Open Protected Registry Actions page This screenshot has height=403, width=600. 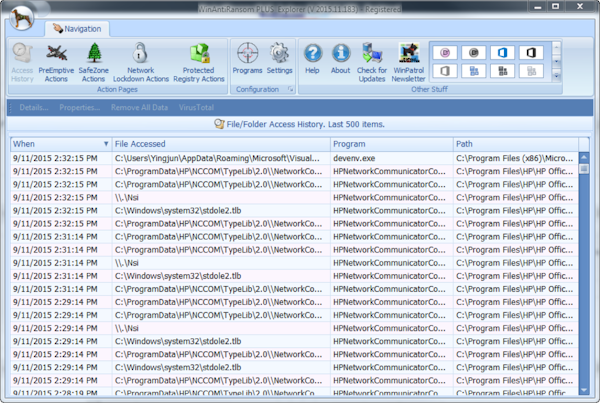tap(199, 60)
